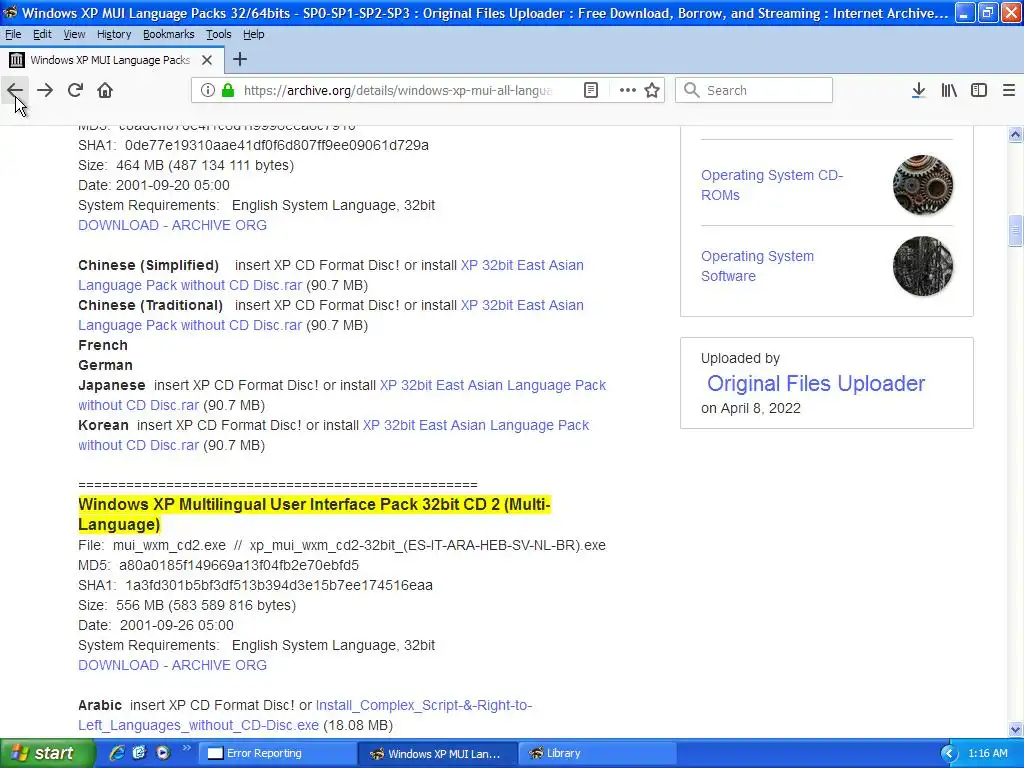Toggle reader view icon

click(x=591, y=90)
